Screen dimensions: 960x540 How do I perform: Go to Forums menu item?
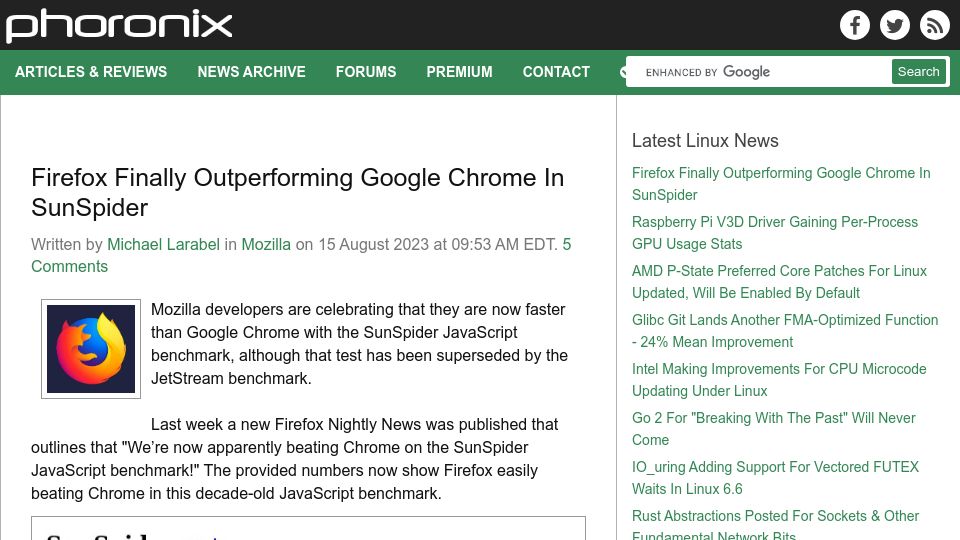point(366,72)
